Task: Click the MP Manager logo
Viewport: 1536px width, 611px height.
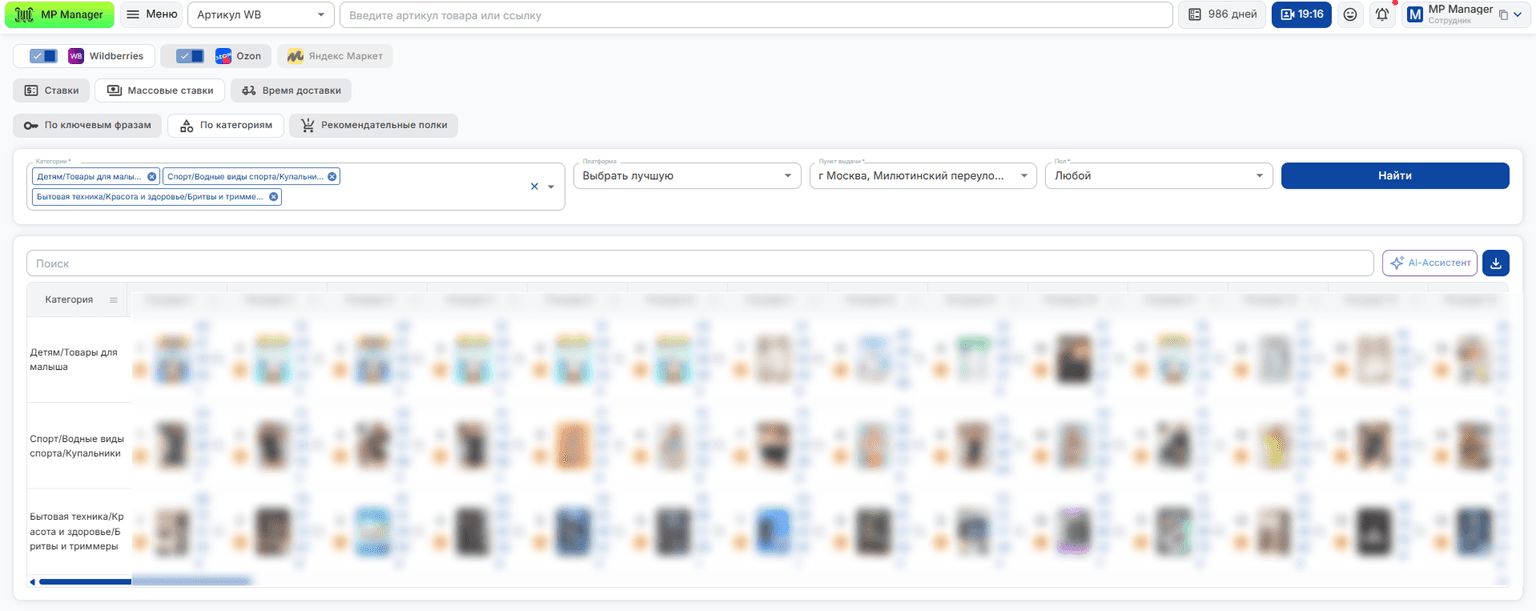Action: [x=59, y=14]
